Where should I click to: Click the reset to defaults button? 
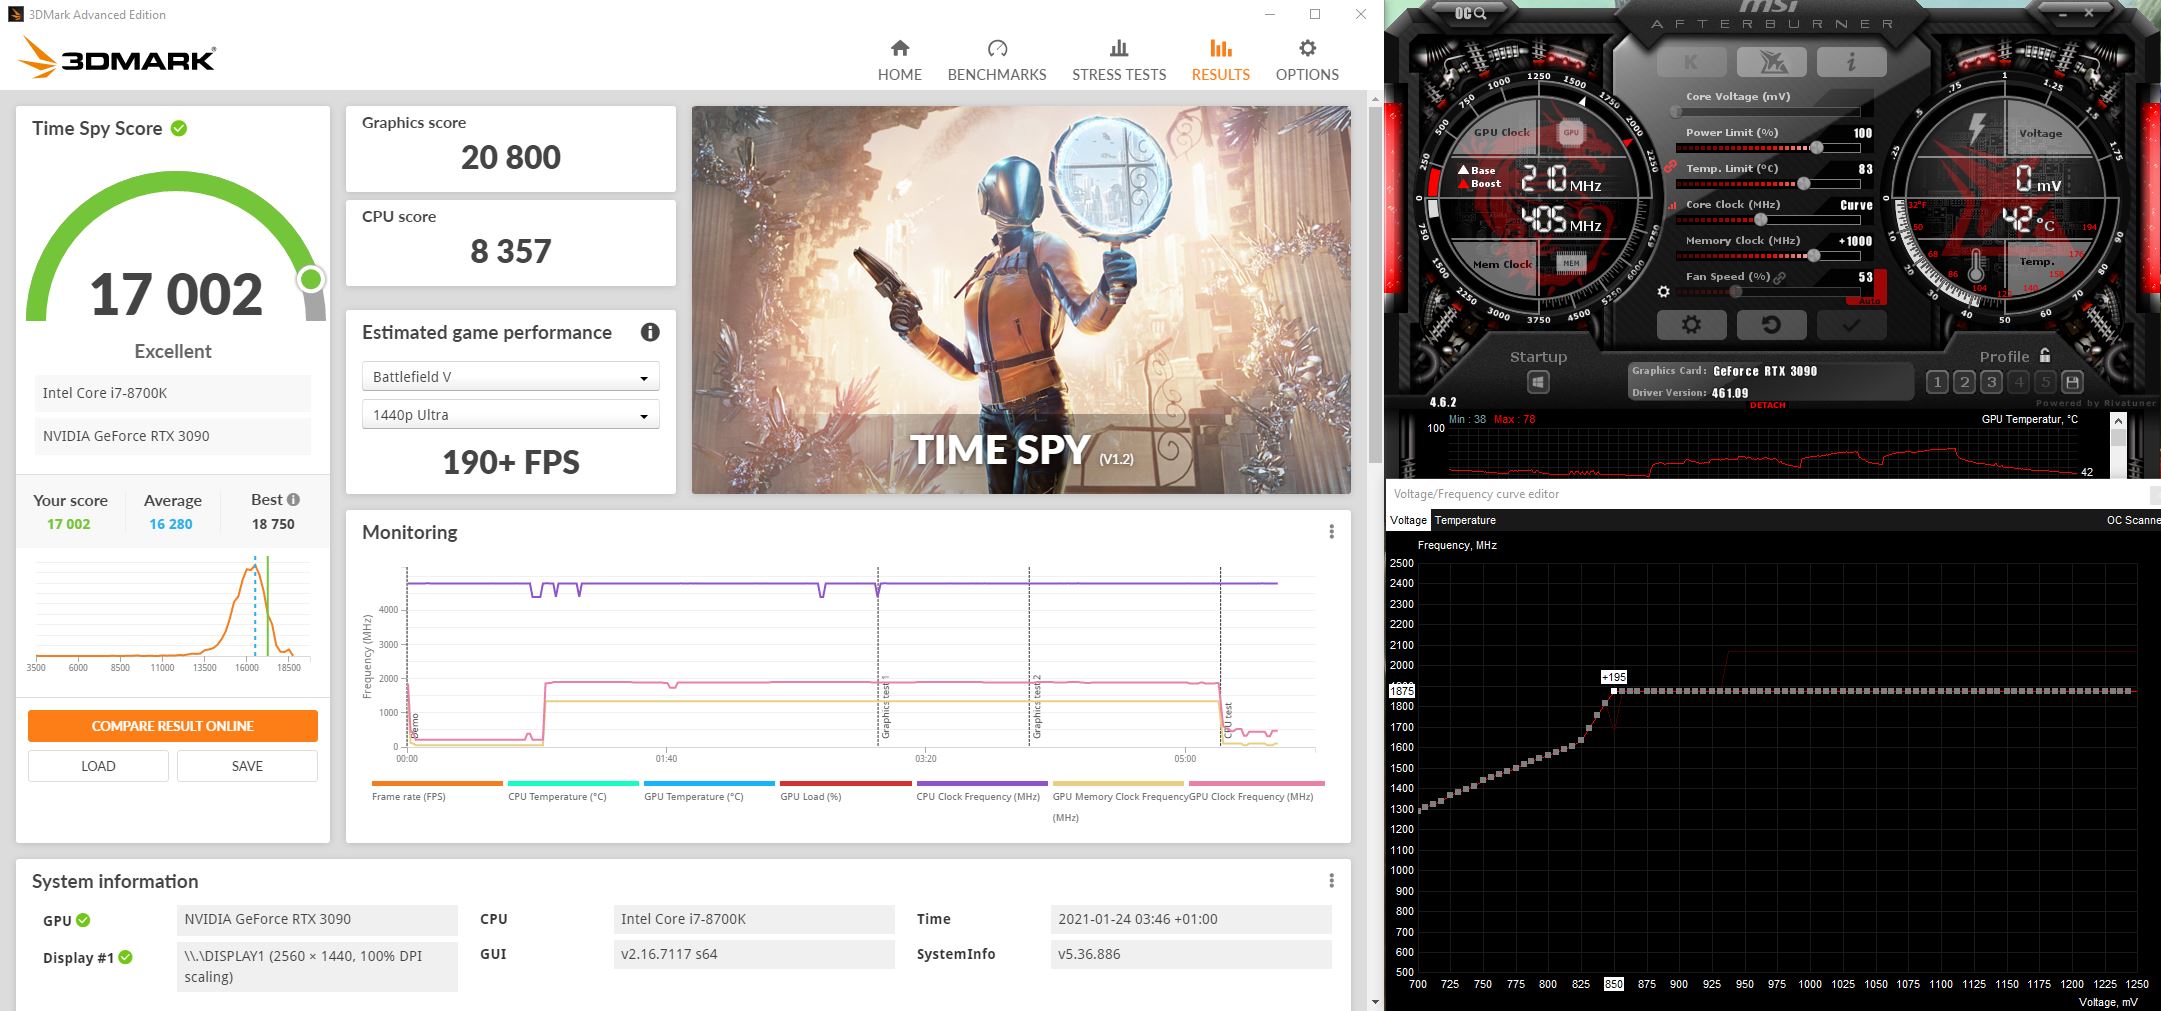(x=1771, y=325)
